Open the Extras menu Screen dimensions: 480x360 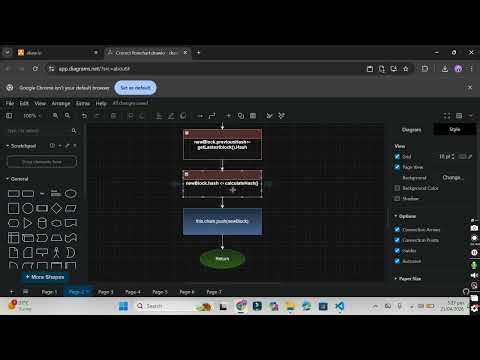[83, 103]
